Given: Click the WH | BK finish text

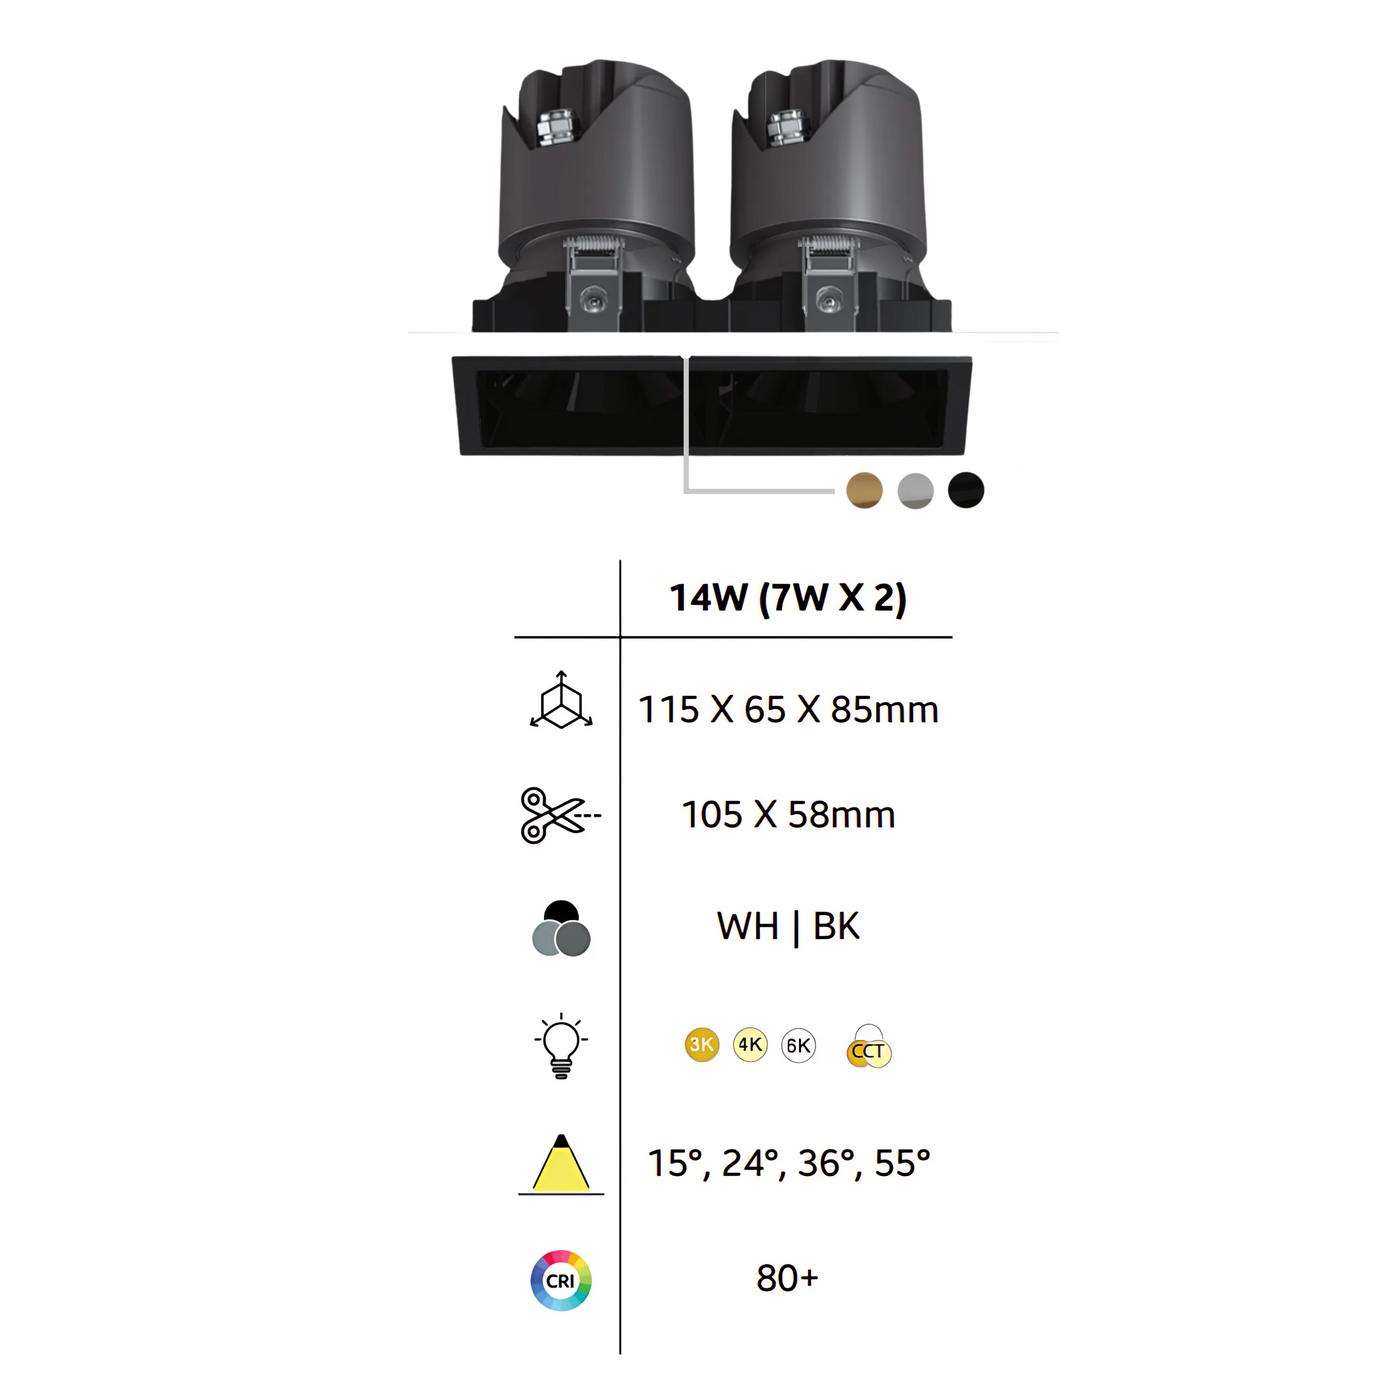Looking at the screenshot, I should pyautogui.click(x=788, y=927).
